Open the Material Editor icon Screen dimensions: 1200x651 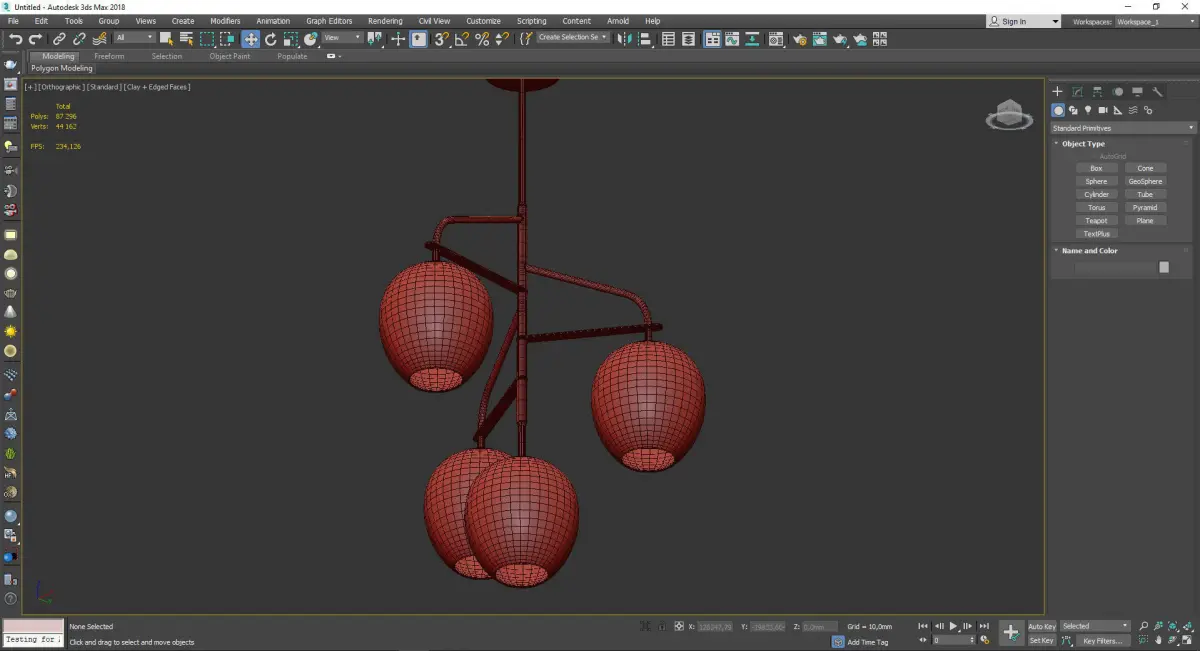coord(775,39)
